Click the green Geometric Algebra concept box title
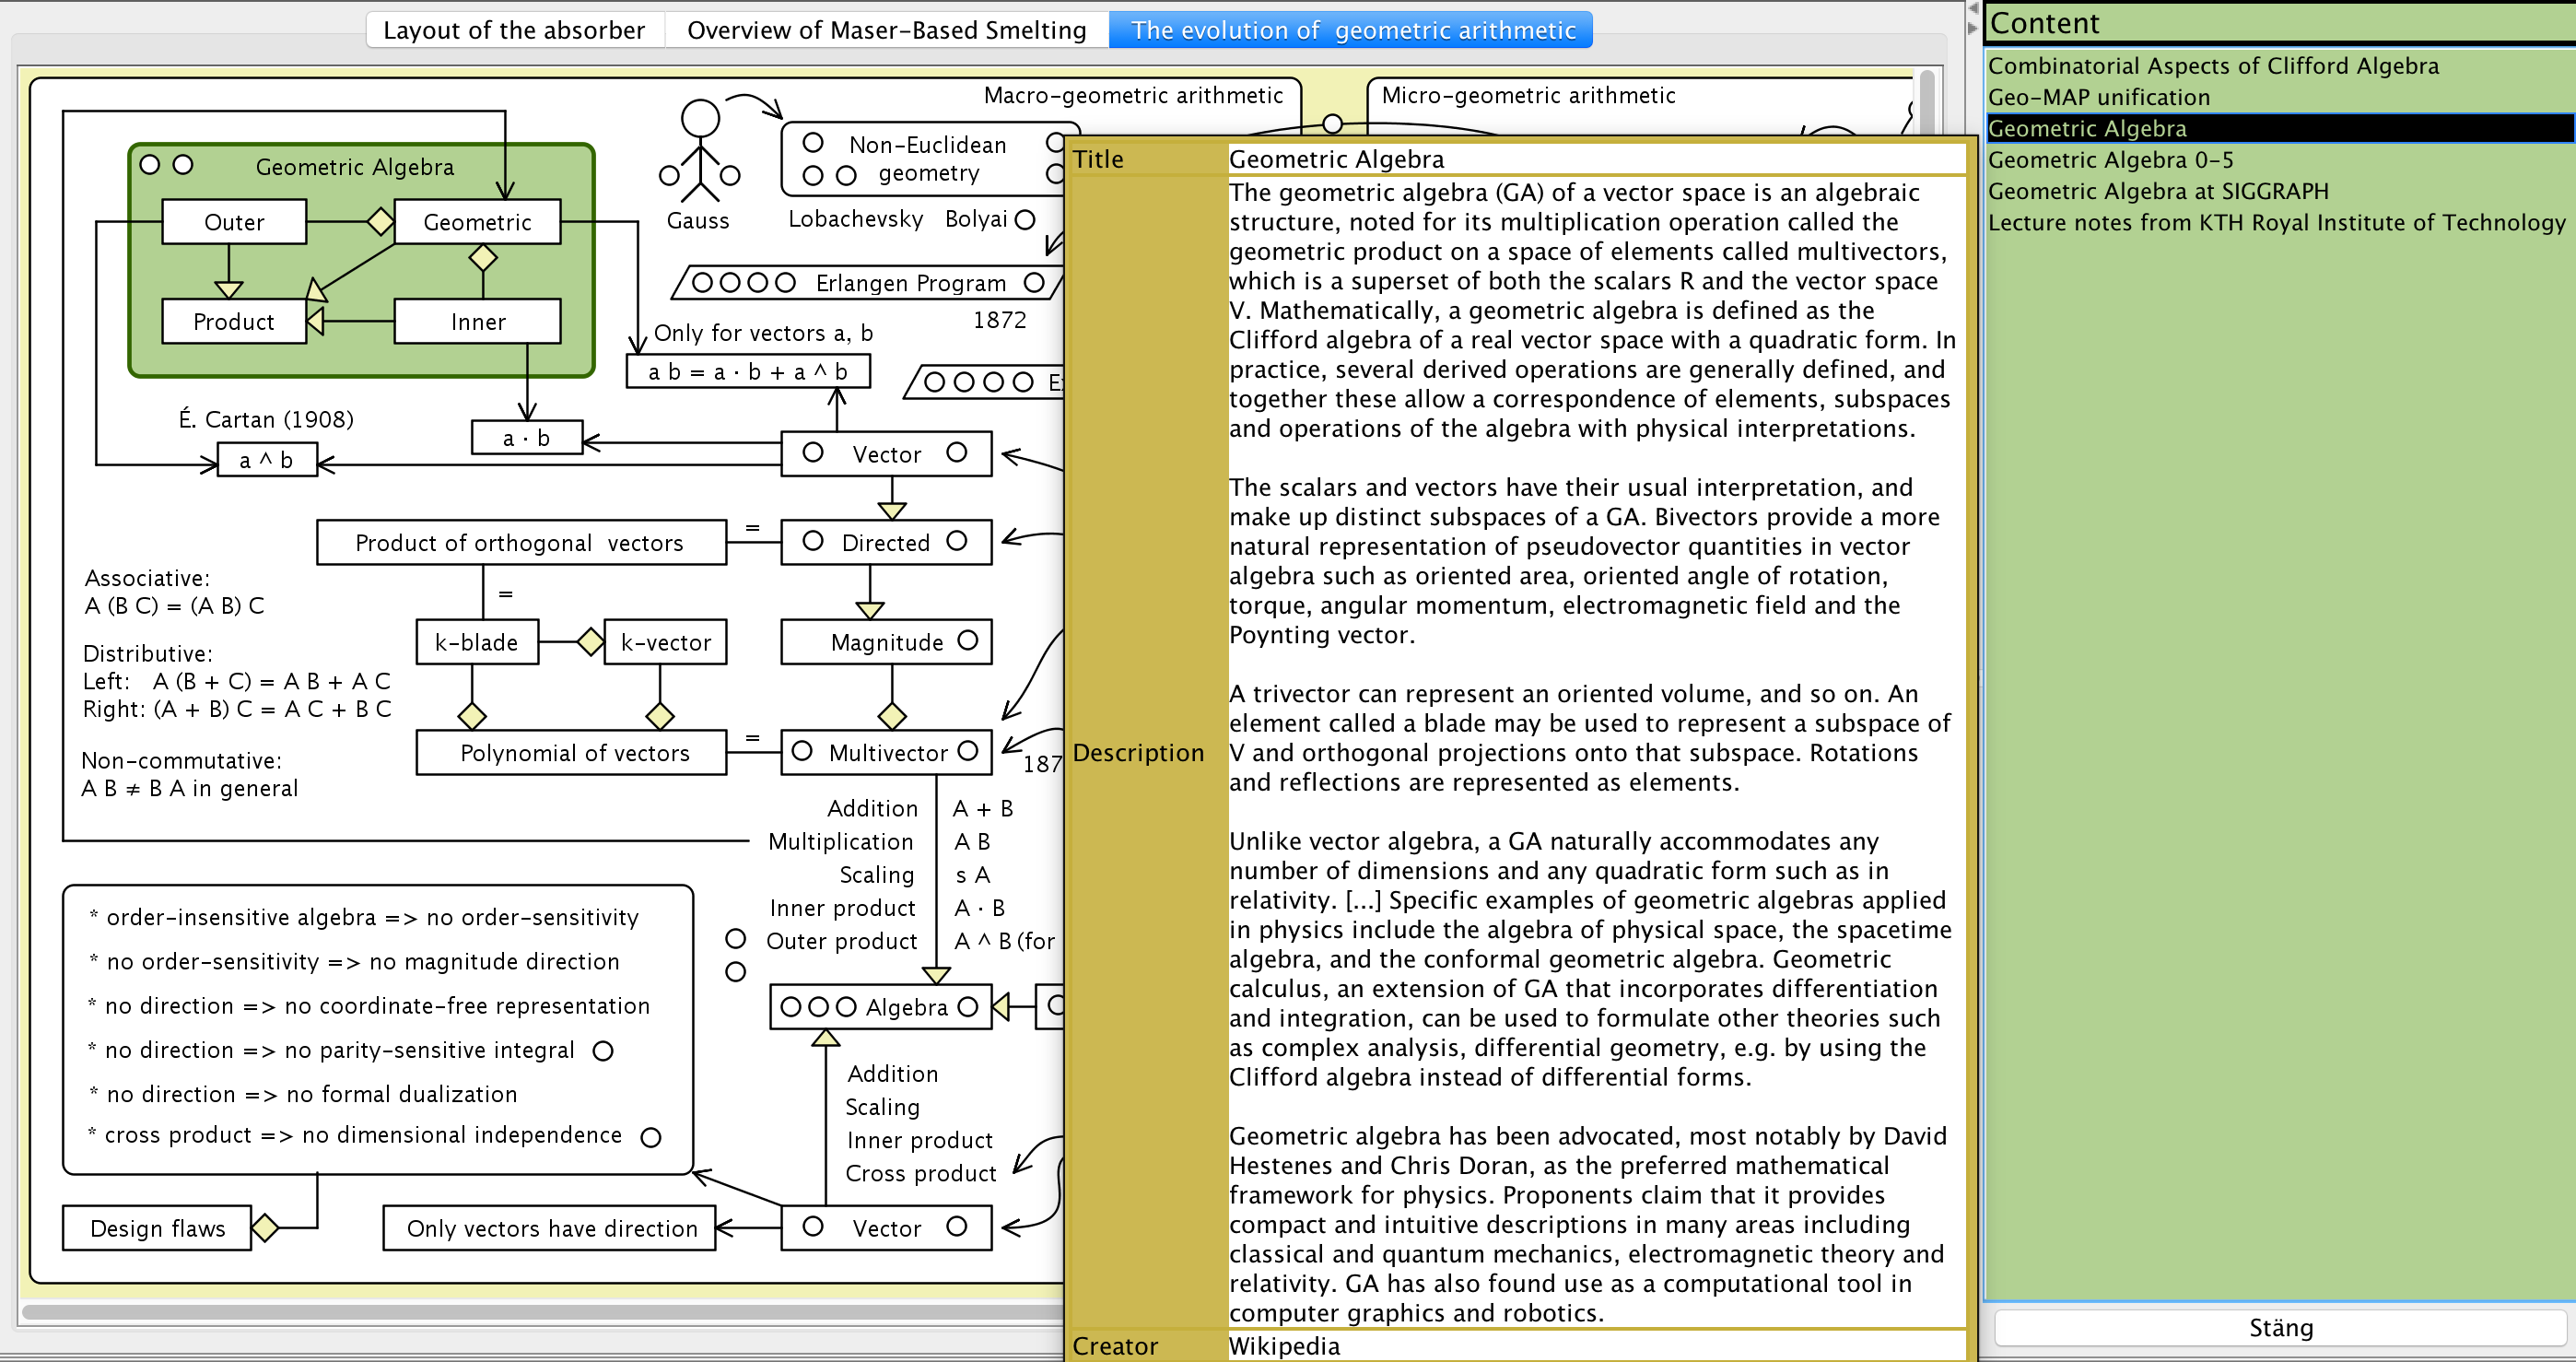Screen dimensions: 2576x1362 pos(354,167)
